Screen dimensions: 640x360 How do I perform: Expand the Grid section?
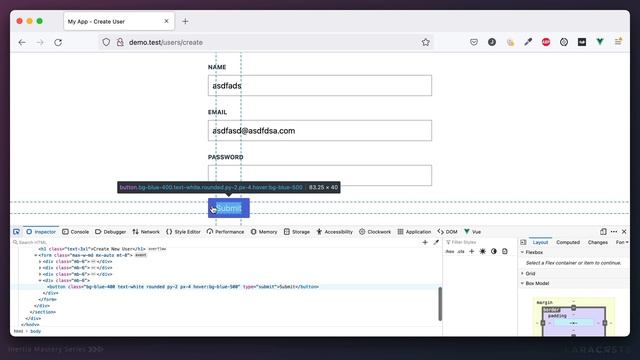(522, 273)
